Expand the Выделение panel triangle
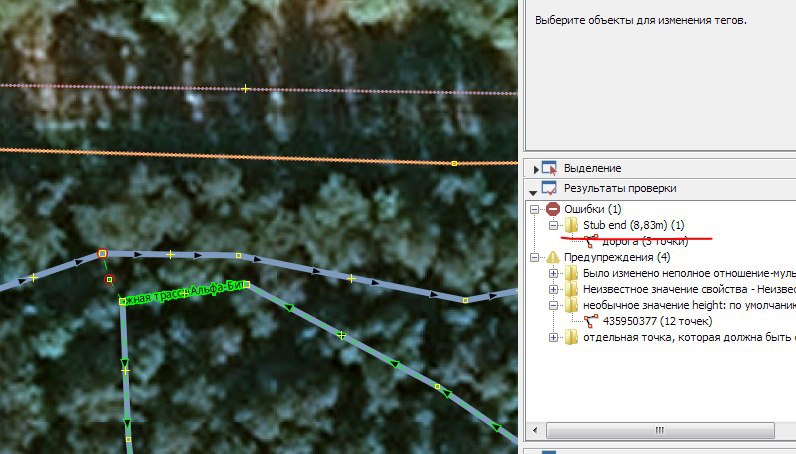796x454 pixels. click(534, 170)
